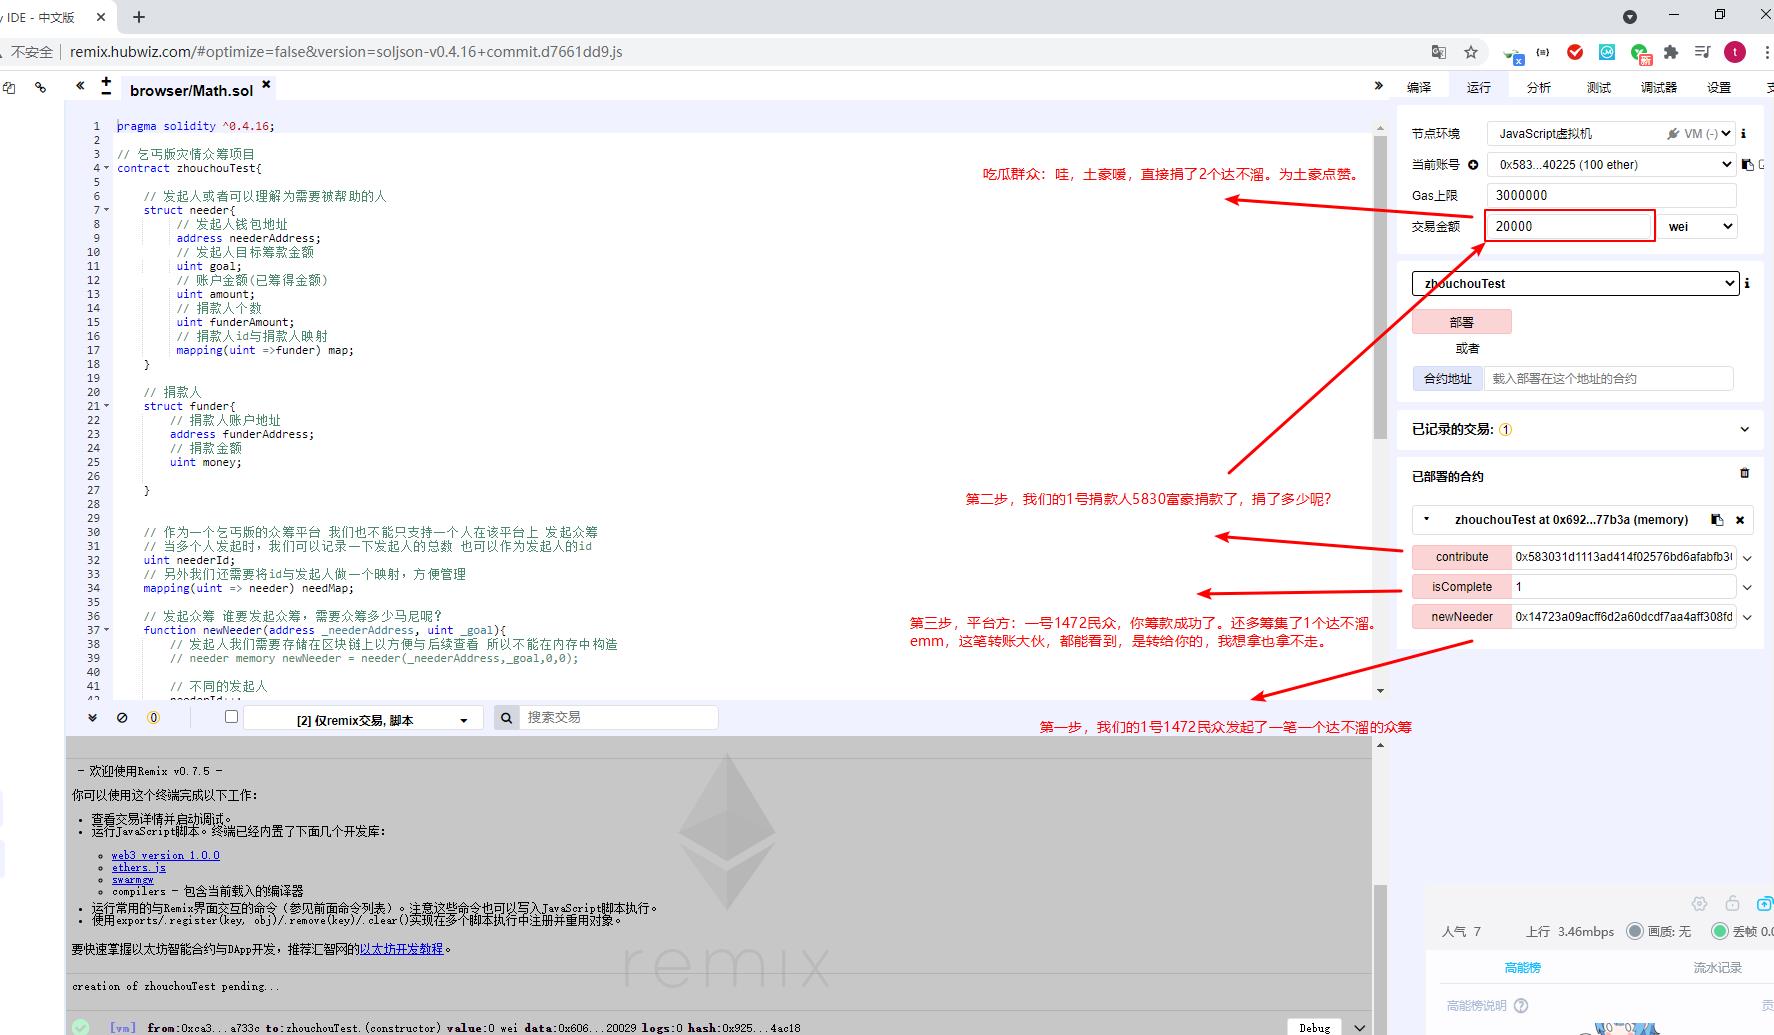The height and width of the screenshot is (1035, 1774).
Task: Delete all deployed contracts with trash icon
Action: (1745, 473)
